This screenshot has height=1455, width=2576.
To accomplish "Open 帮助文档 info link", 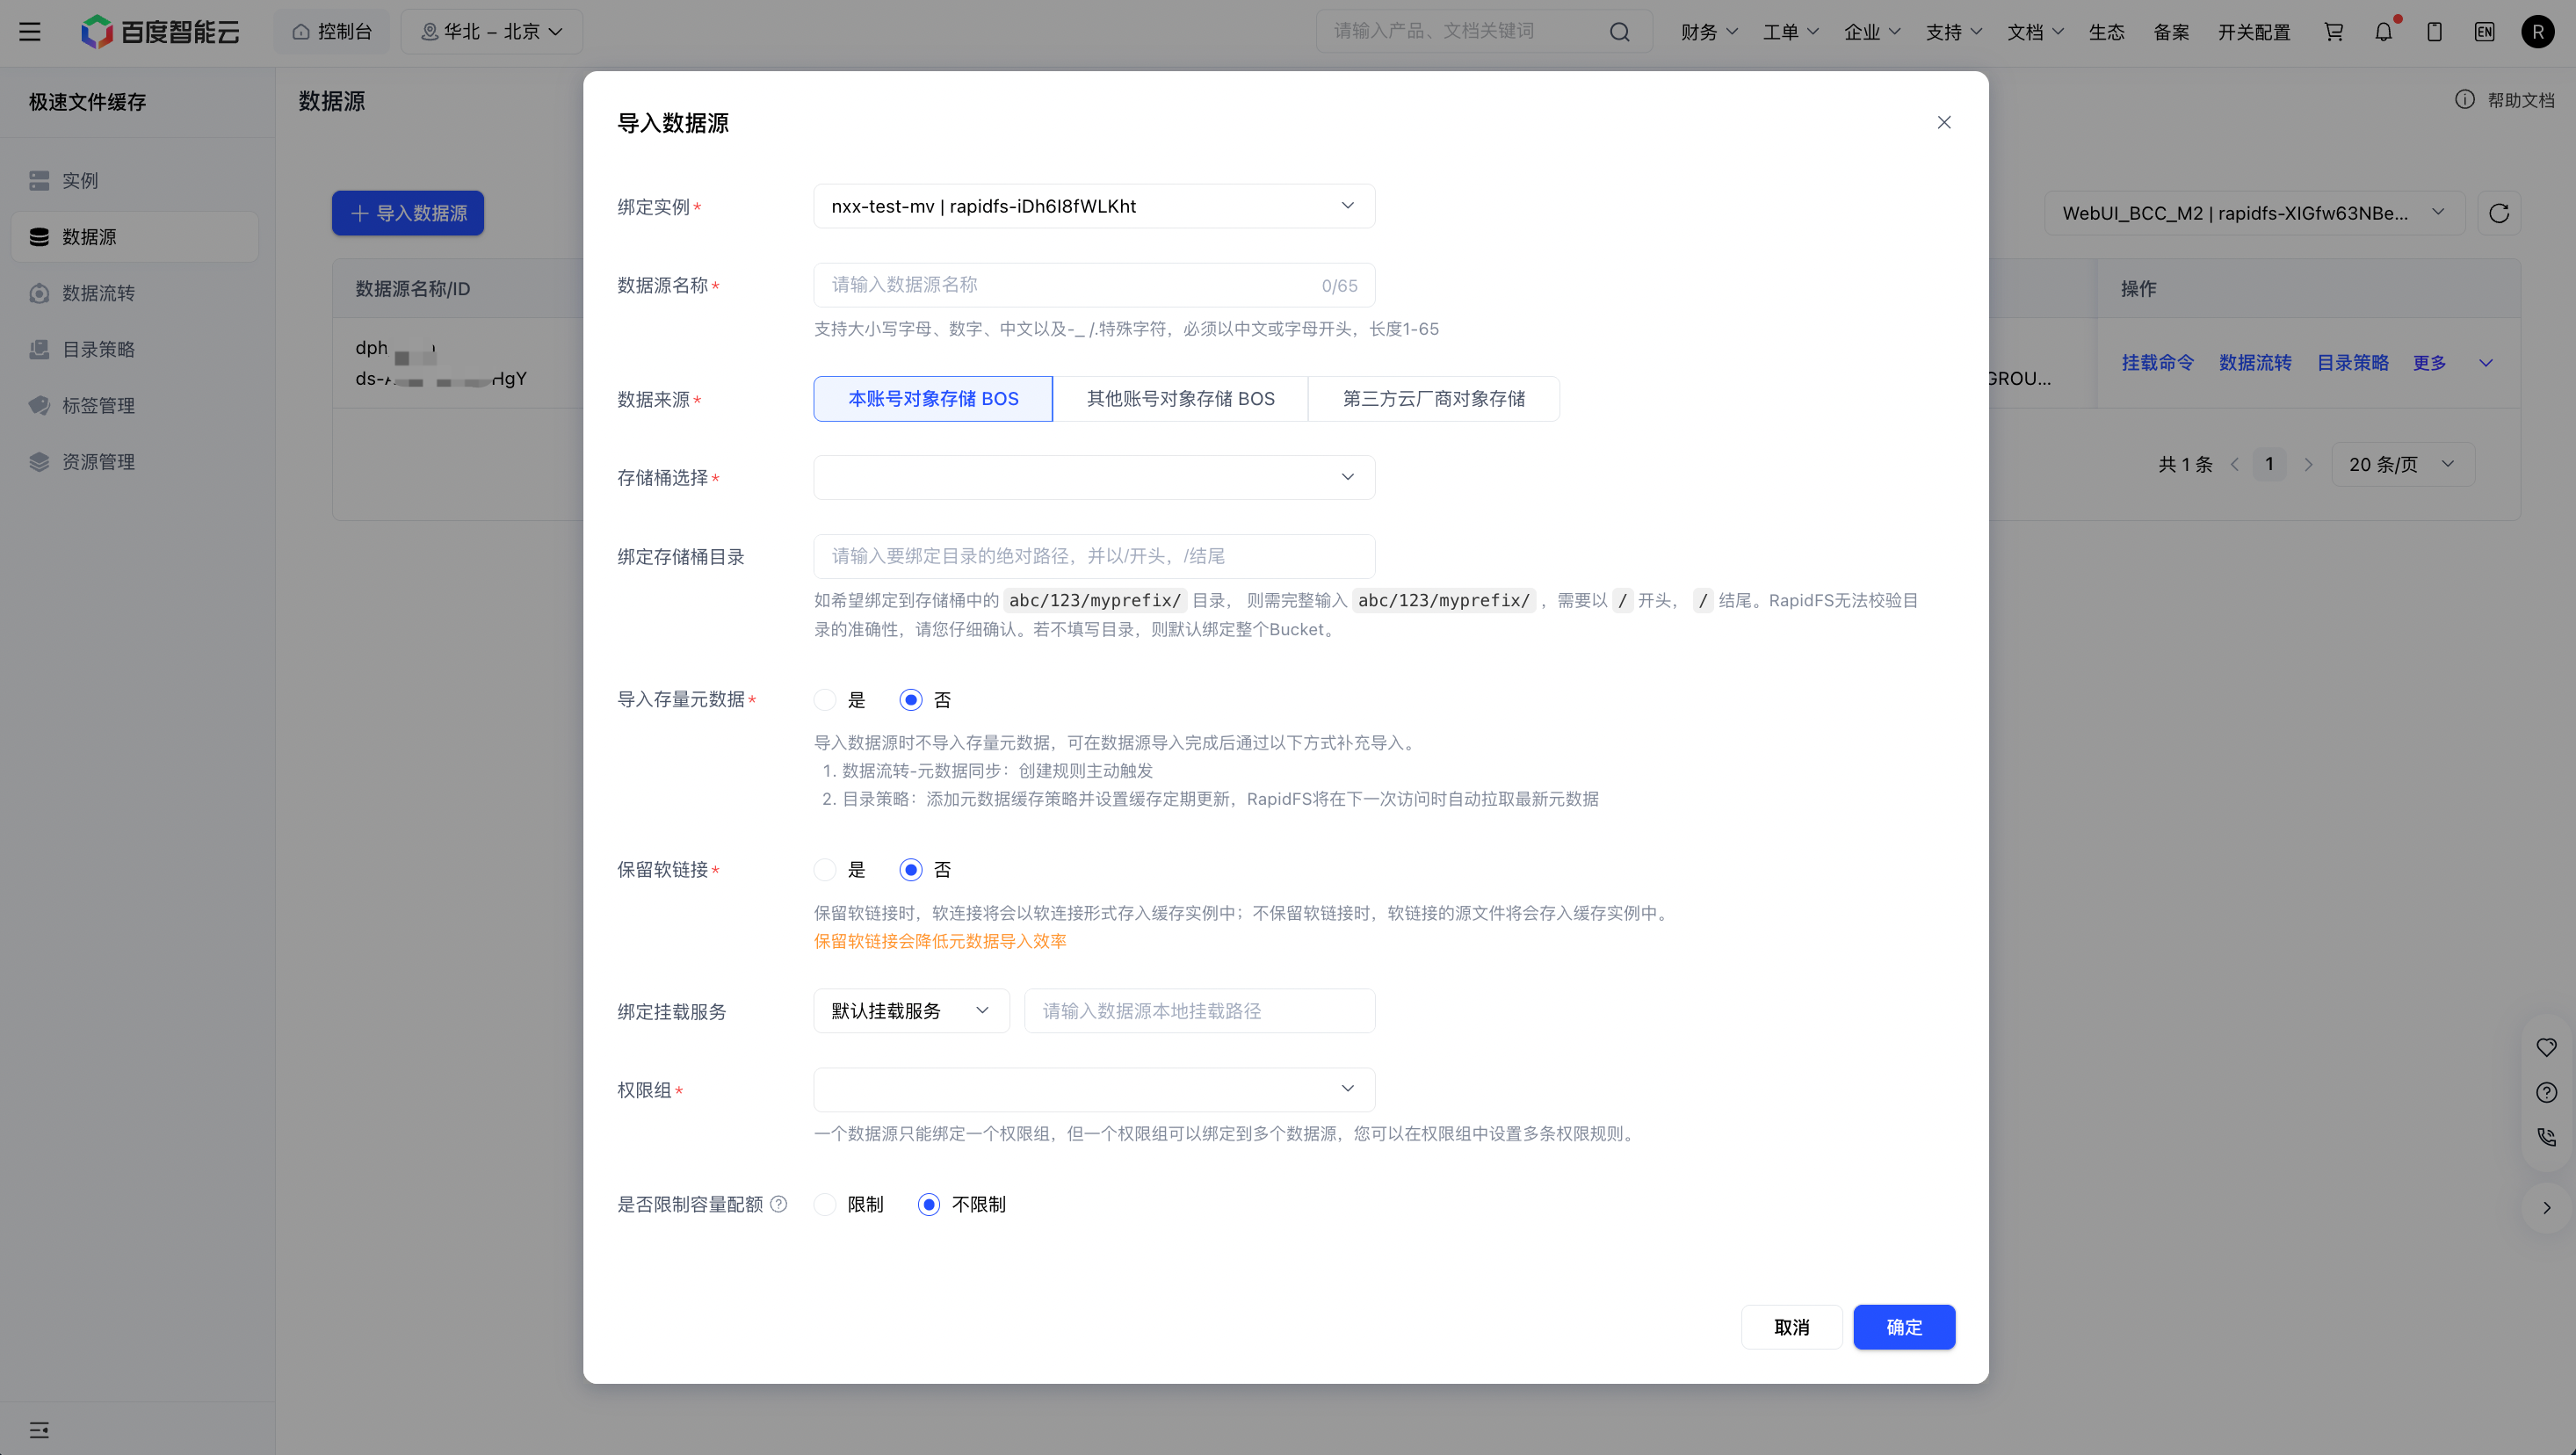I will pyautogui.click(x=2505, y=100).
